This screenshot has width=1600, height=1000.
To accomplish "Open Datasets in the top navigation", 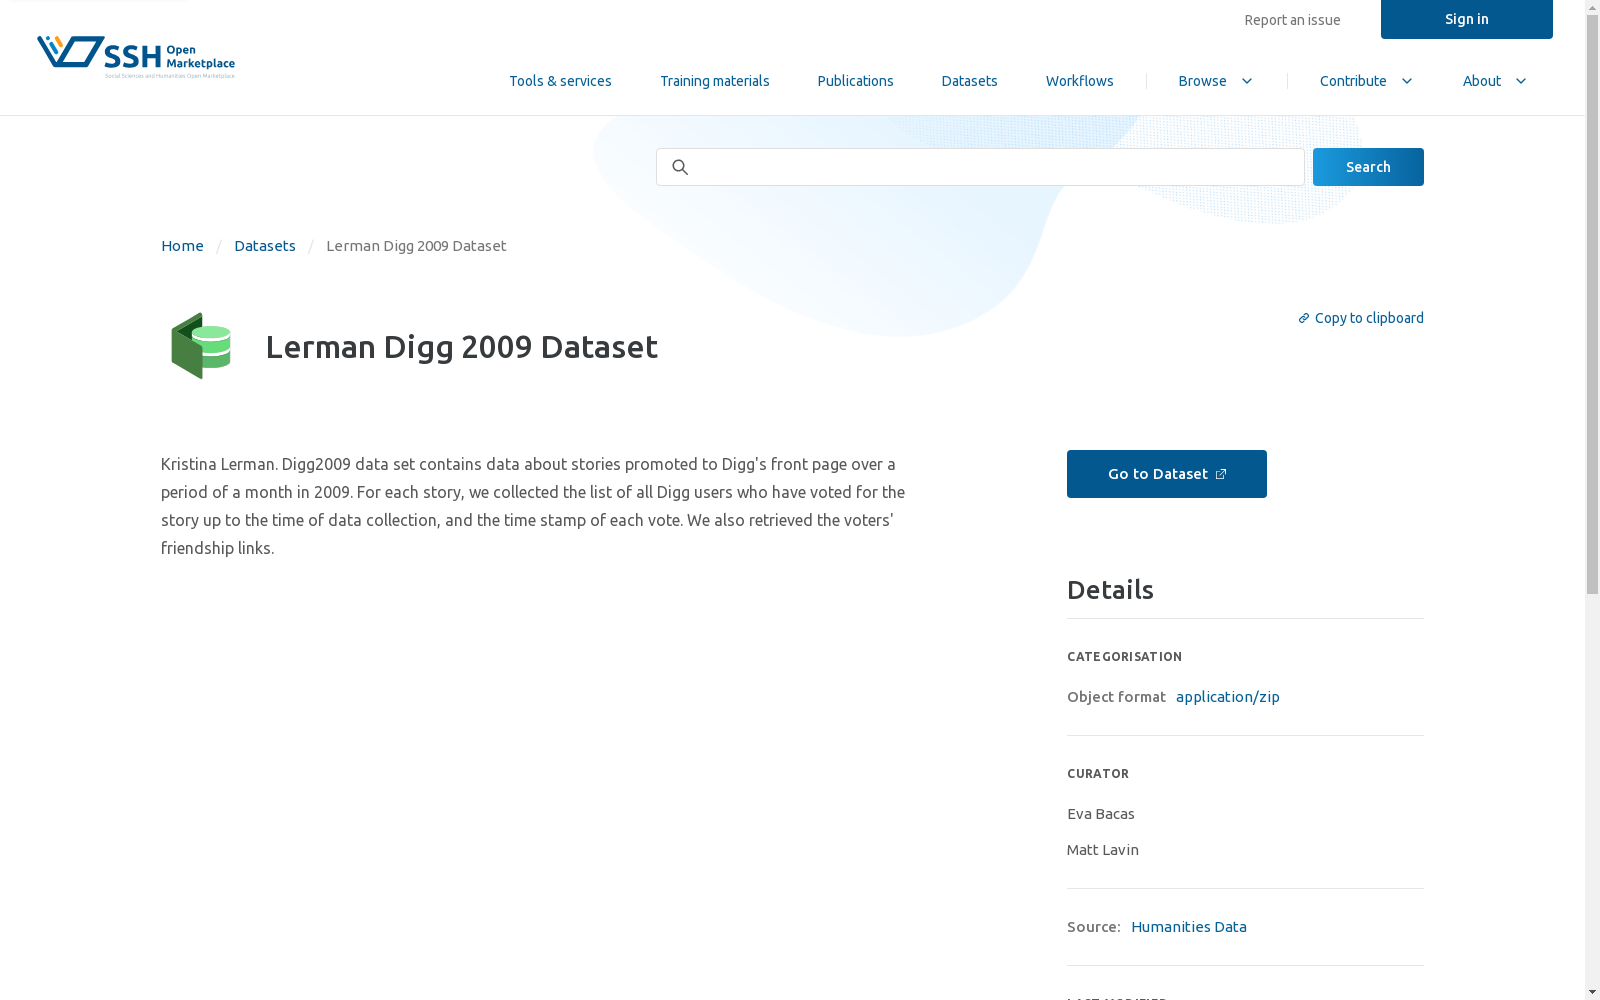I will [969, 81].
